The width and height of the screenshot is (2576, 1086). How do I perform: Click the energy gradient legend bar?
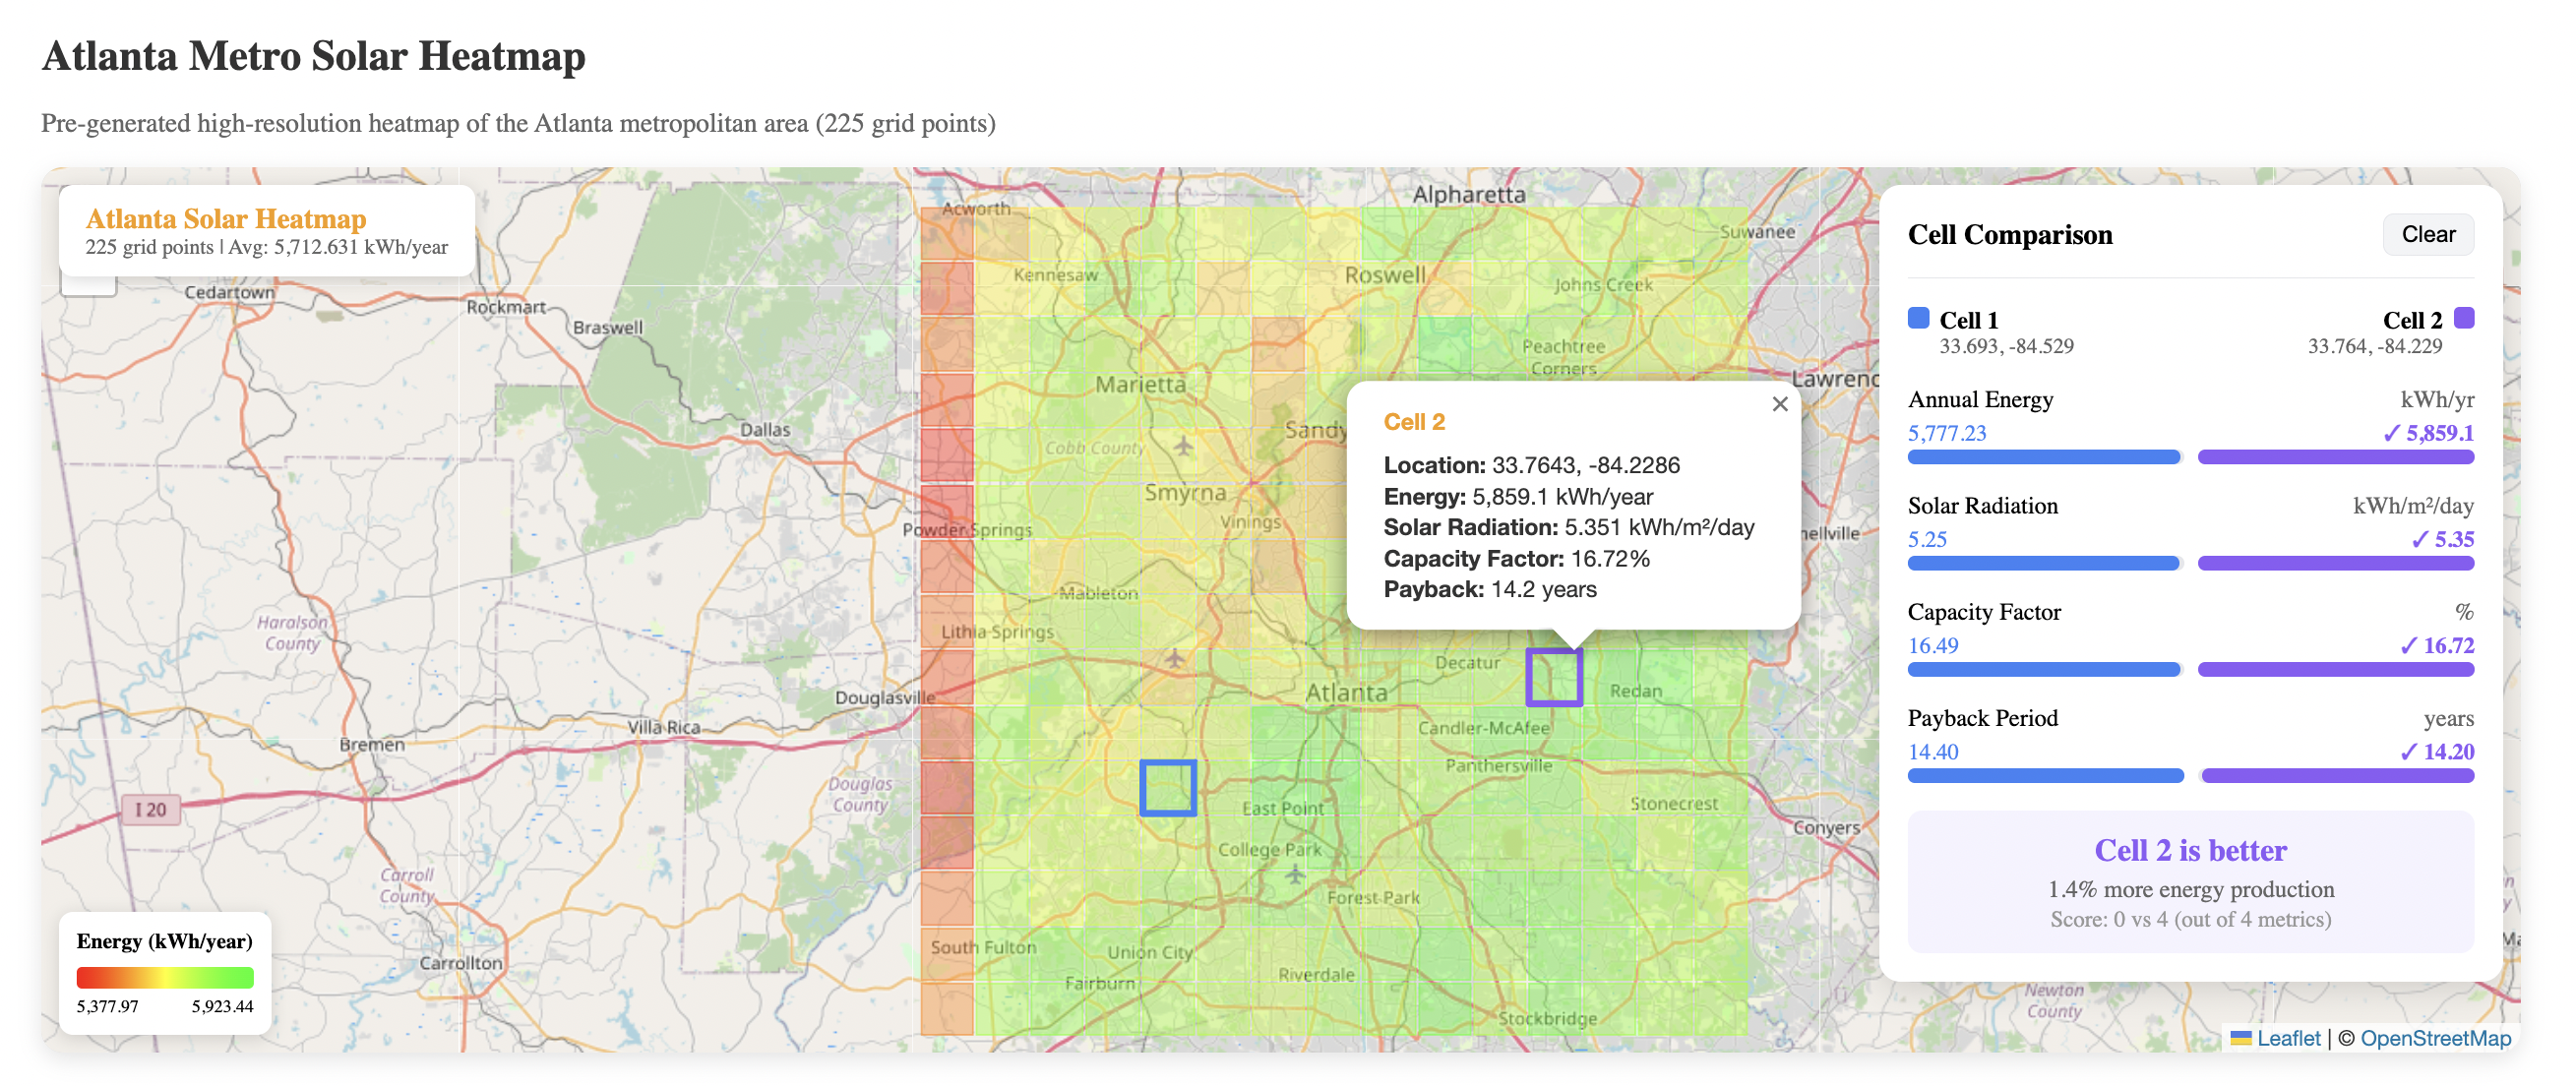pyautogui.click(x=165, y=977)
